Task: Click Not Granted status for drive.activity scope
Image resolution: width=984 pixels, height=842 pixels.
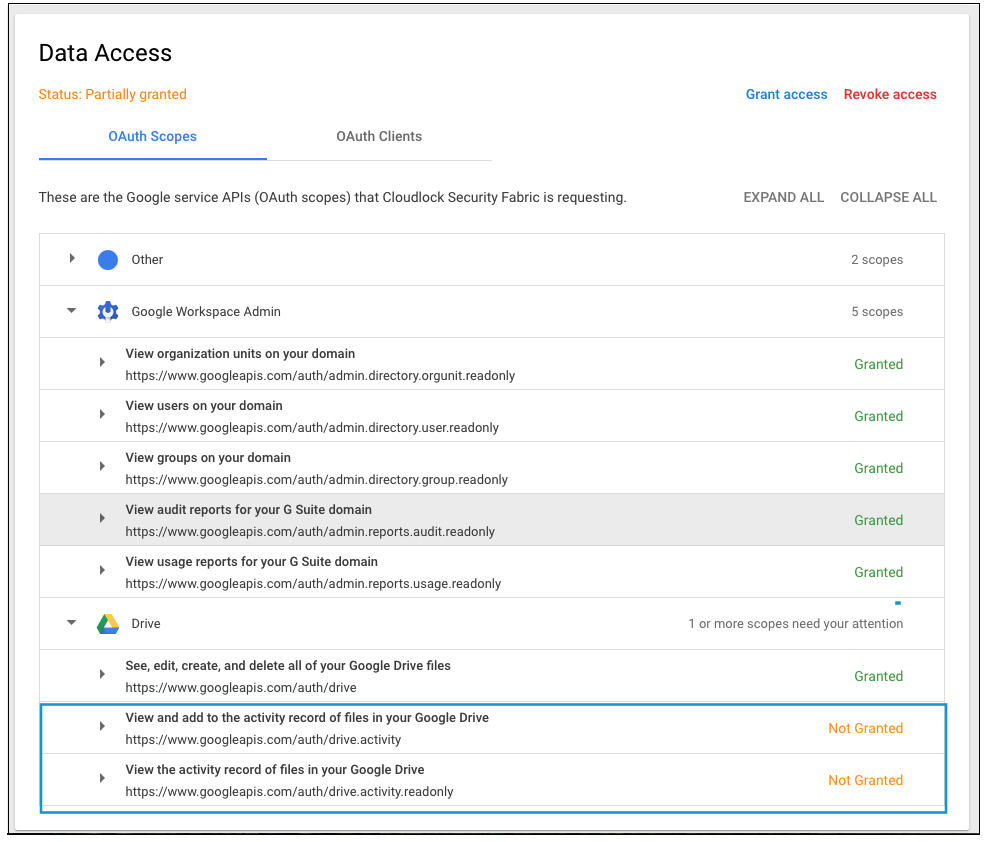Action: tap(865, 729)
